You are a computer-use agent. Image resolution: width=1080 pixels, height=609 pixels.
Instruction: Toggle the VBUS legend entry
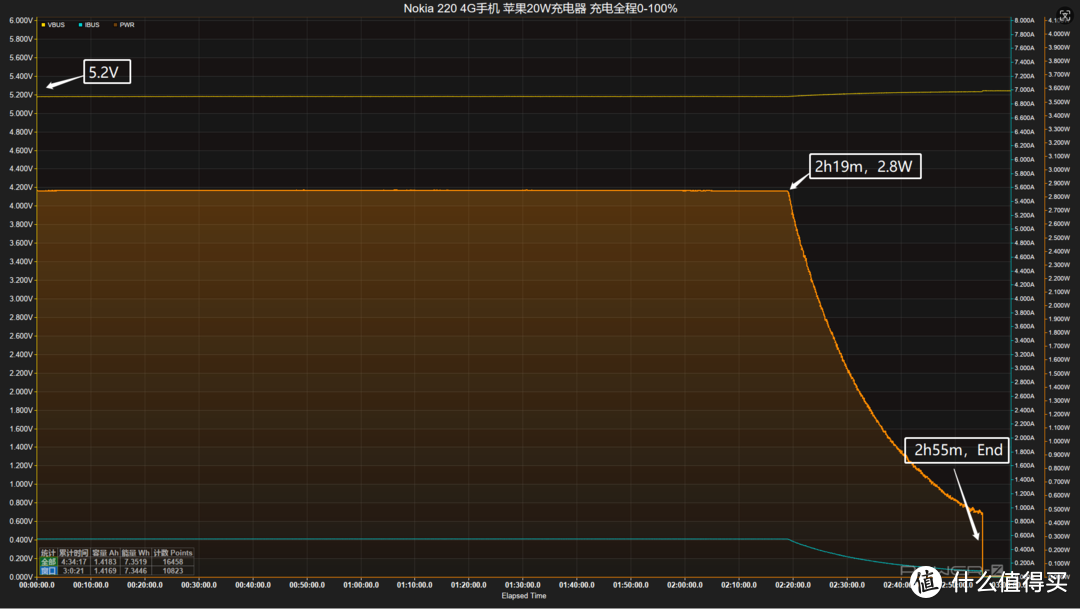pyautogui.click(x=53, y=25)
